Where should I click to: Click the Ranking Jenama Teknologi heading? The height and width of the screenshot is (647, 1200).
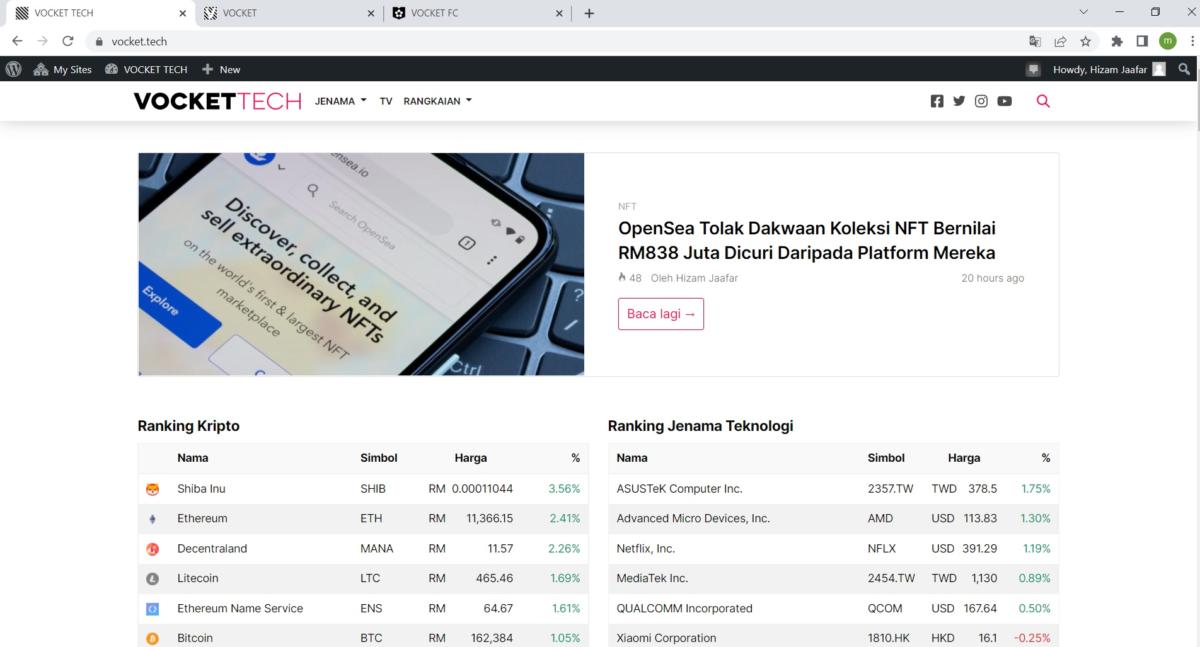click(700, 426)
